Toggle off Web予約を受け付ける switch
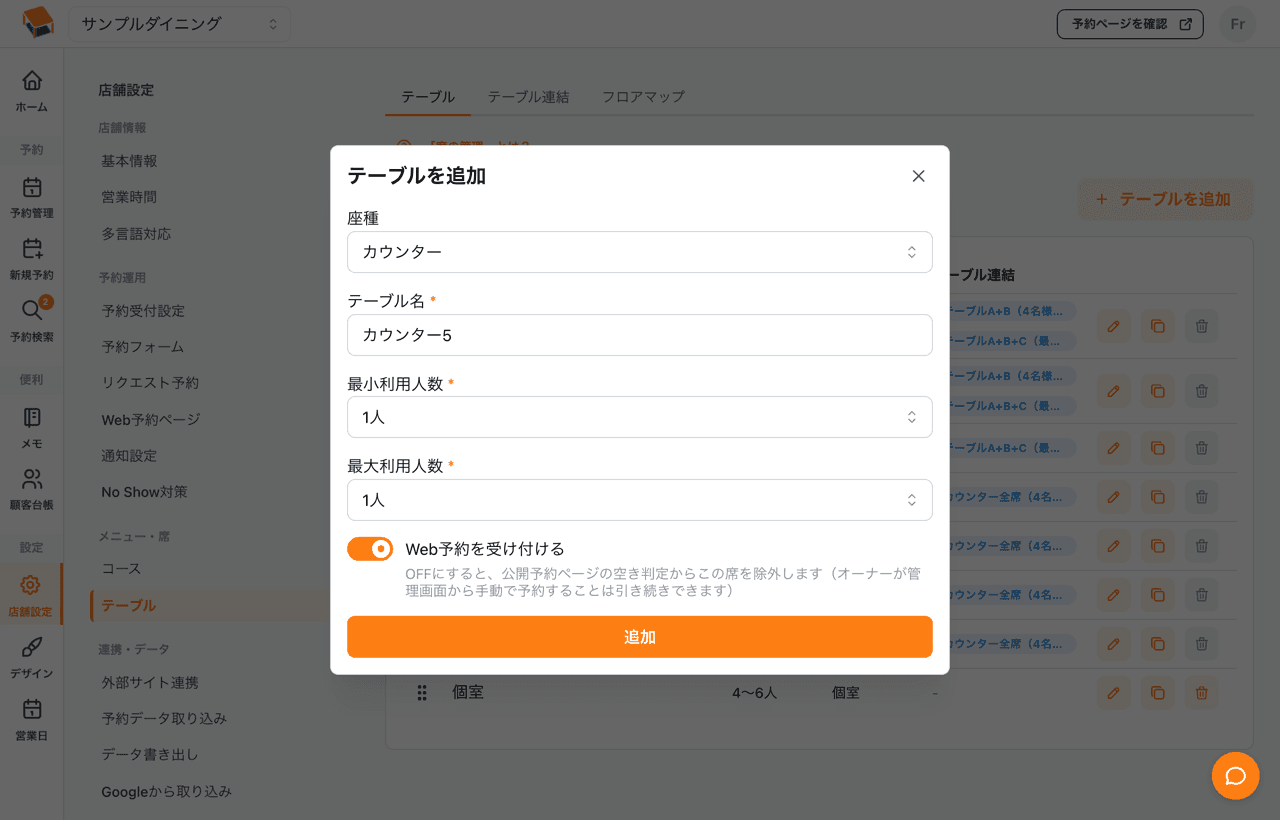Image resolution: width=1280 pixels, height=820 pixels. pyautogui.click(x=370, y=549)
